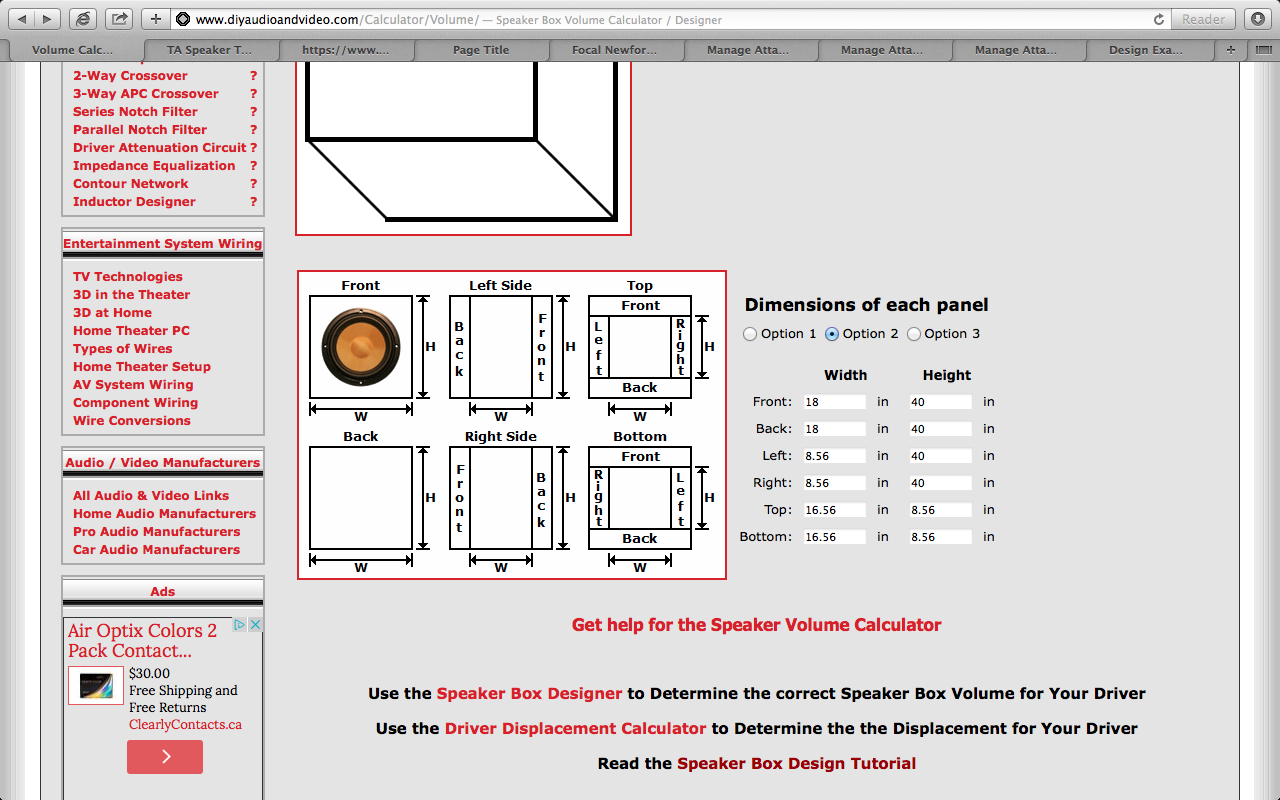The image size is (1280, 800).
Task: Click the ClearlyContacts.ca ad link
Action: click(x=185, y=725)
